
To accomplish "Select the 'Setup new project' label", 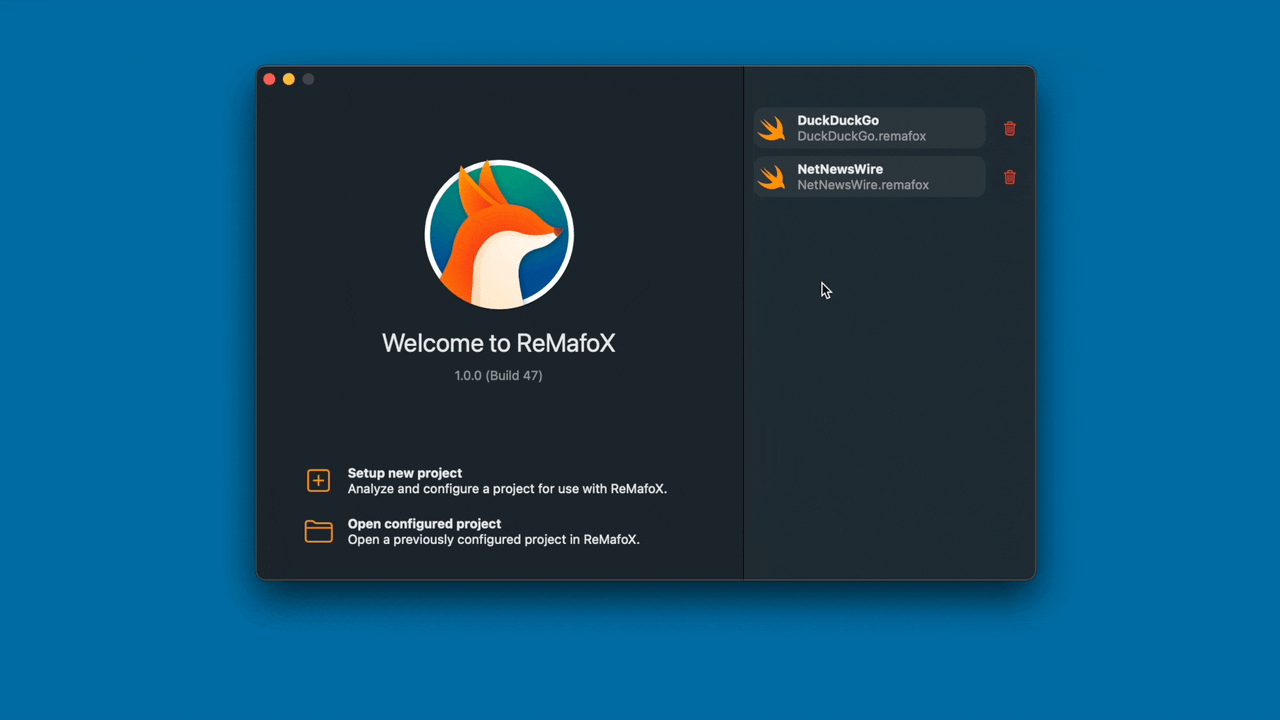I will [x=404, y=473].
